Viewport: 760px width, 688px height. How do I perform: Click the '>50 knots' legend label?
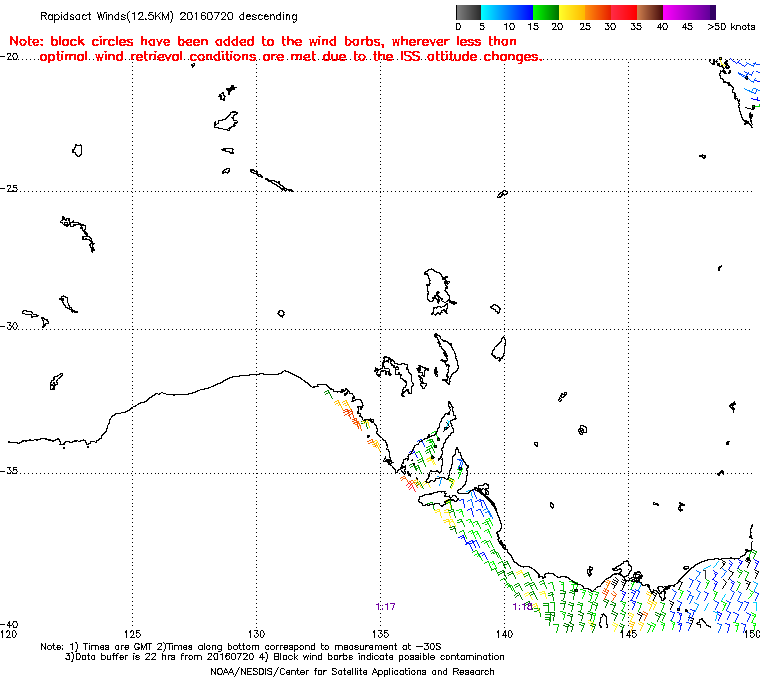click(731, 27)
